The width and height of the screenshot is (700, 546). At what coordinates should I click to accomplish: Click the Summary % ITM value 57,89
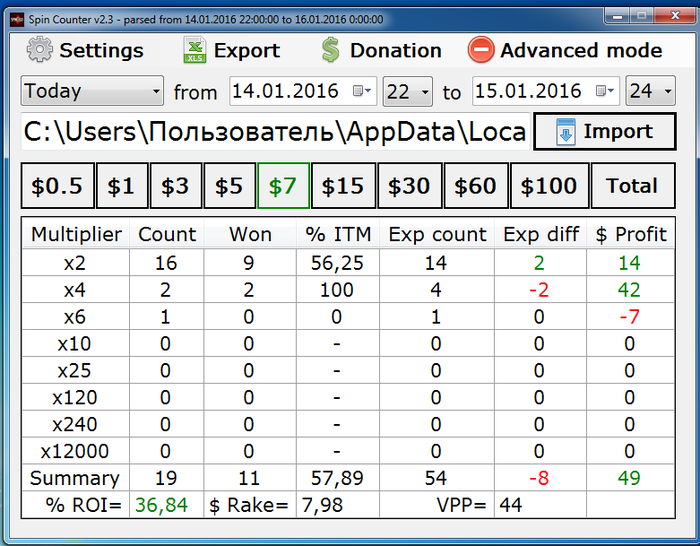[338, 478]
